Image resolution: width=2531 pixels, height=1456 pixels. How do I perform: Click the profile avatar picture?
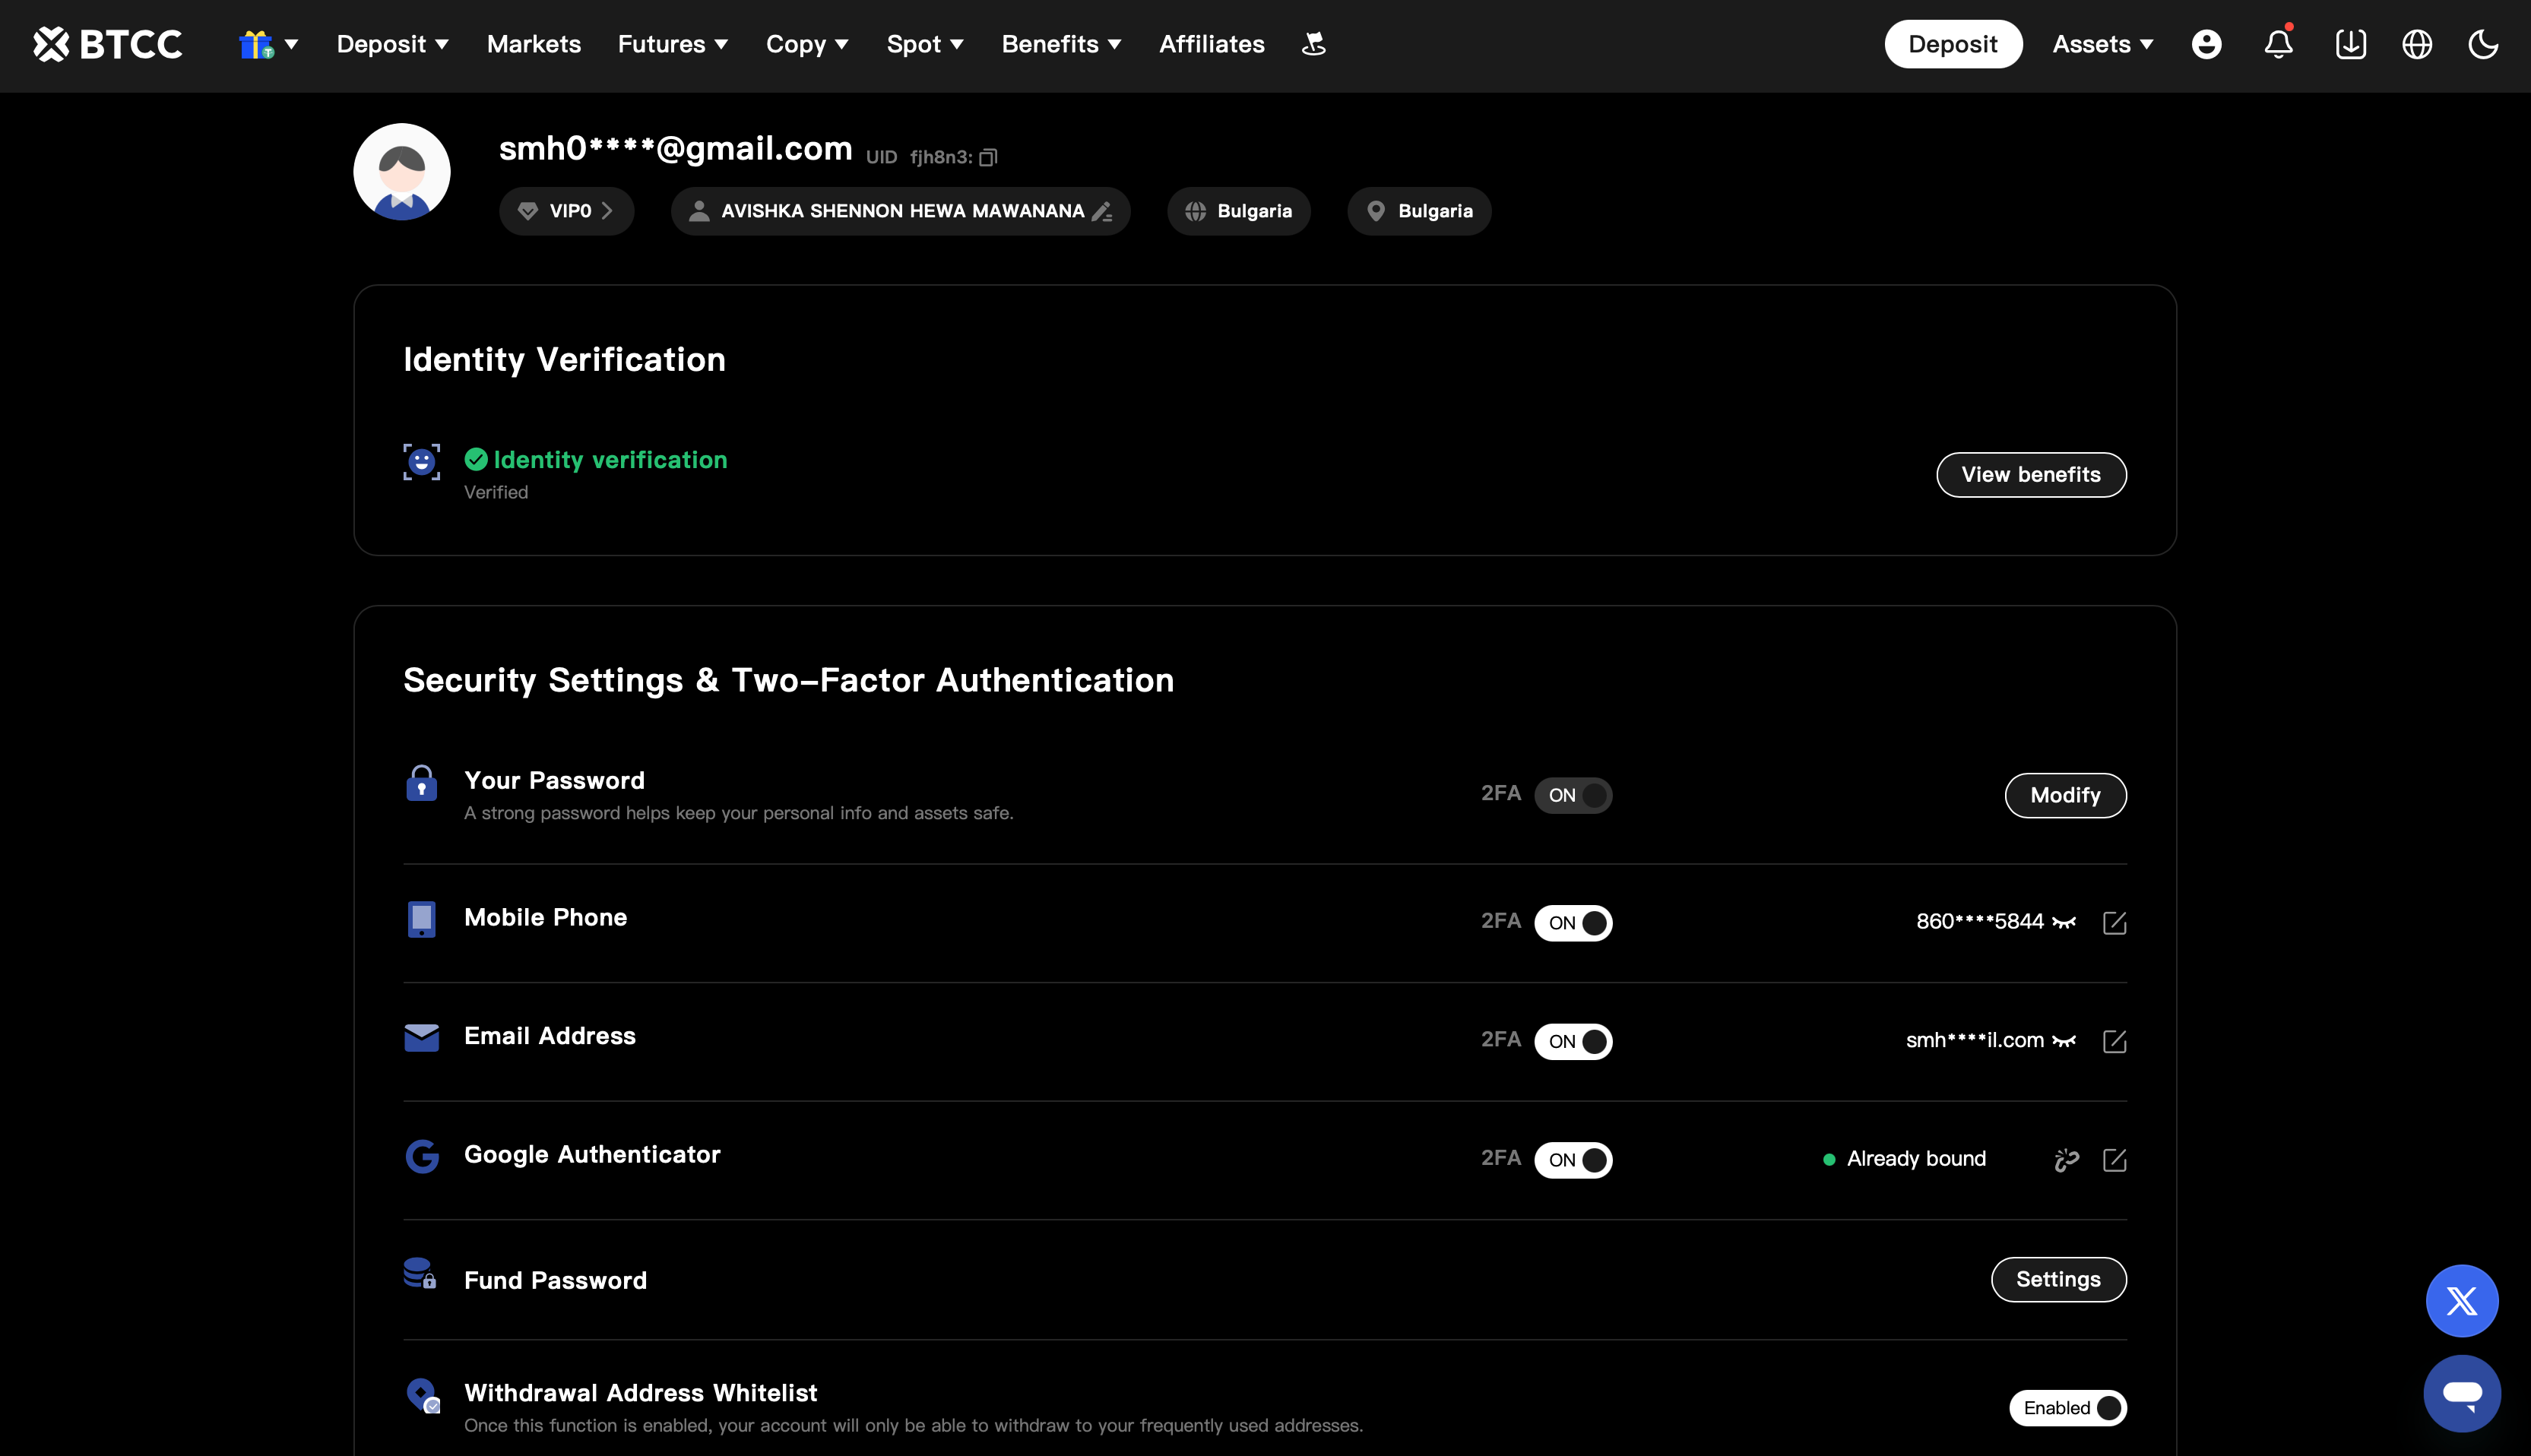[402, 171]
